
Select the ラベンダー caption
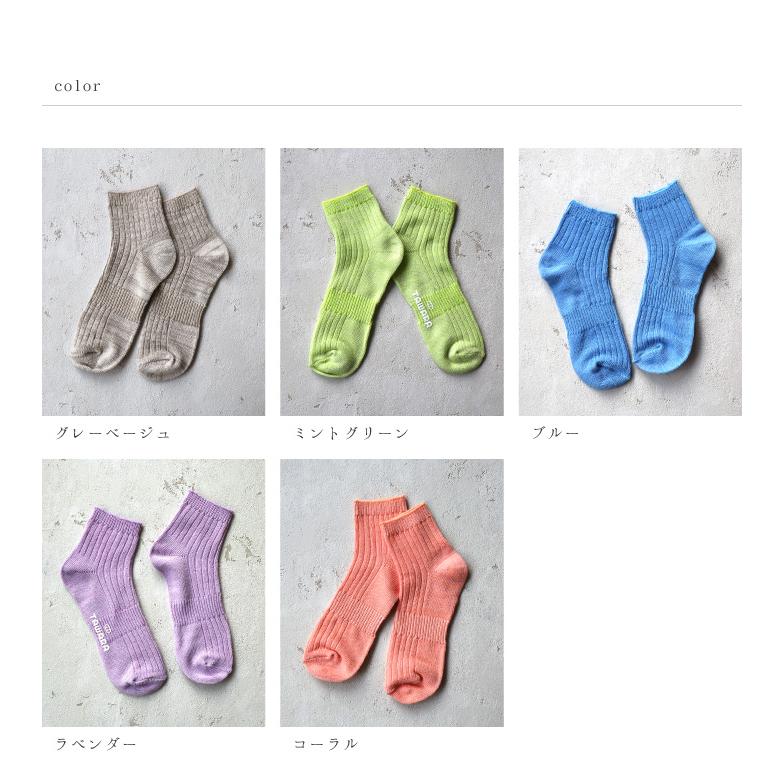coord(96,744)
